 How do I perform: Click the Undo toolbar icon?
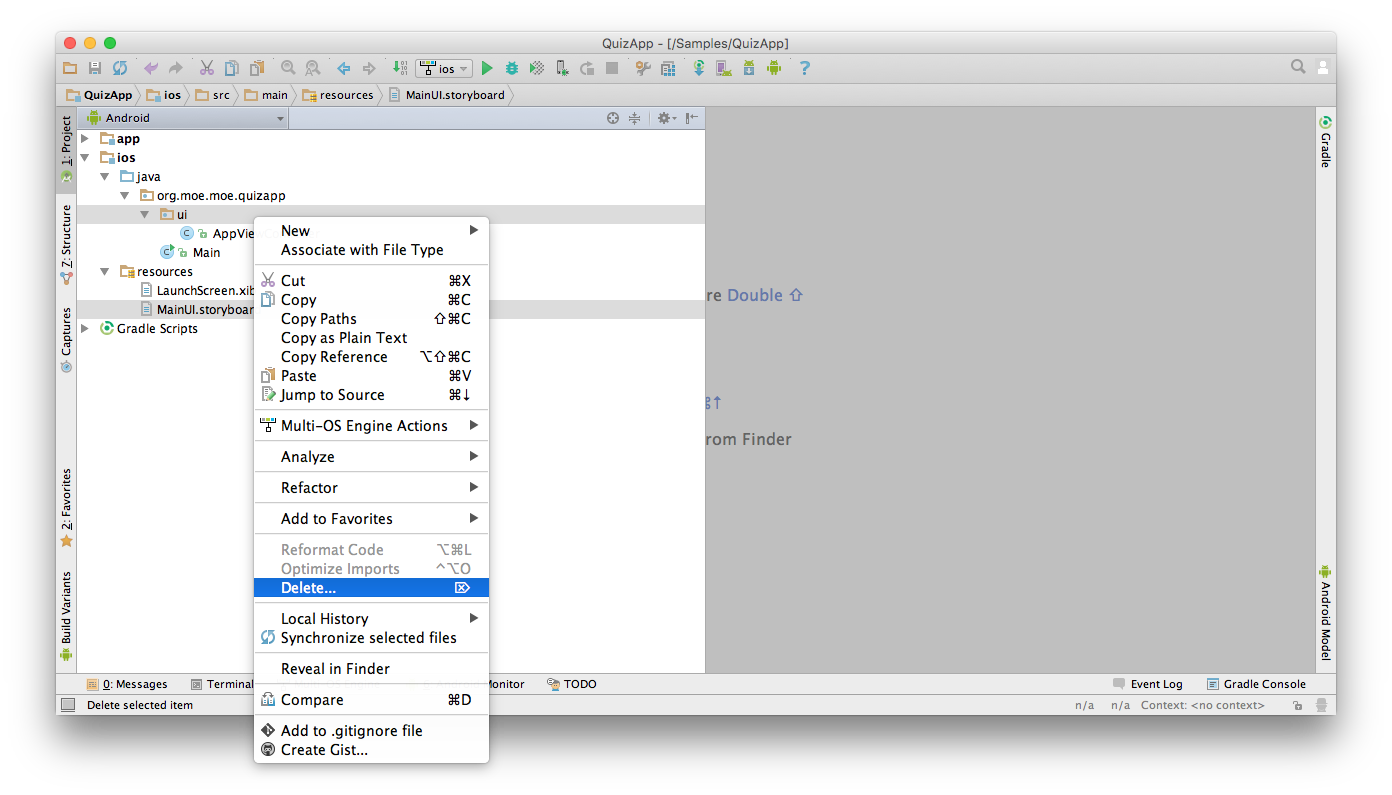pyautogui.click(x=151, y=68)
